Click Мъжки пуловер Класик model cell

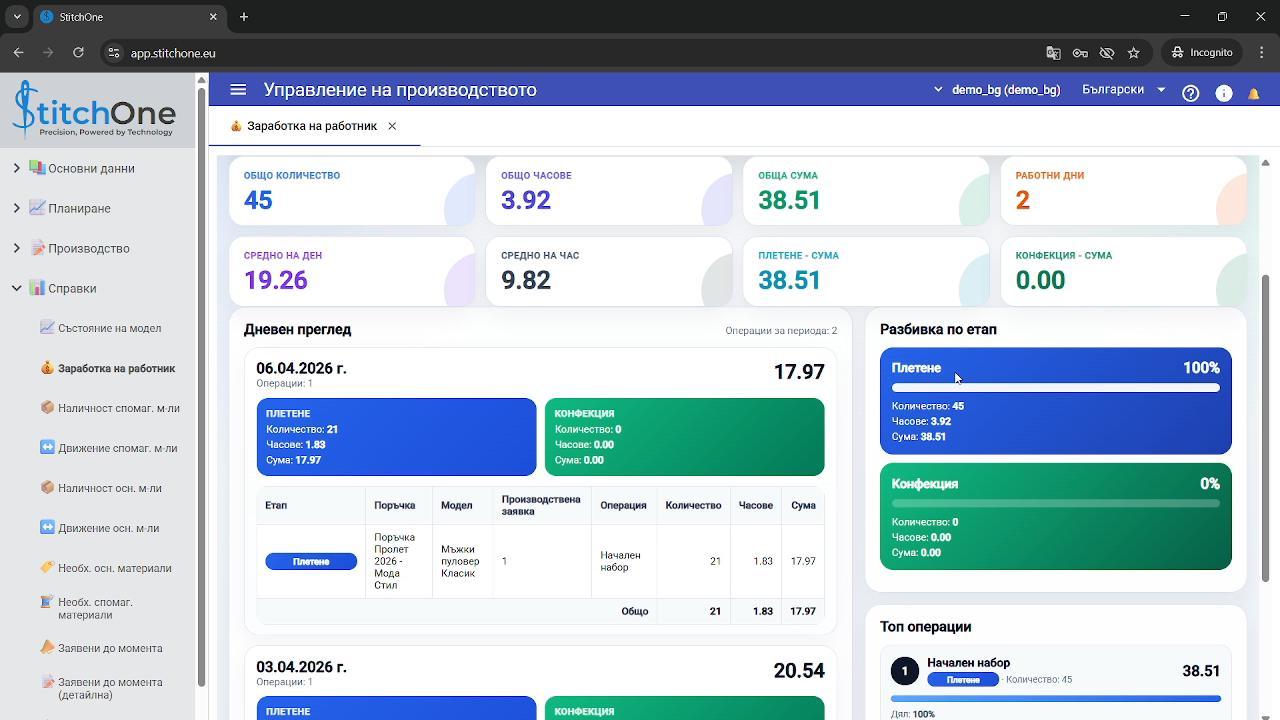(x=461, y=561)
